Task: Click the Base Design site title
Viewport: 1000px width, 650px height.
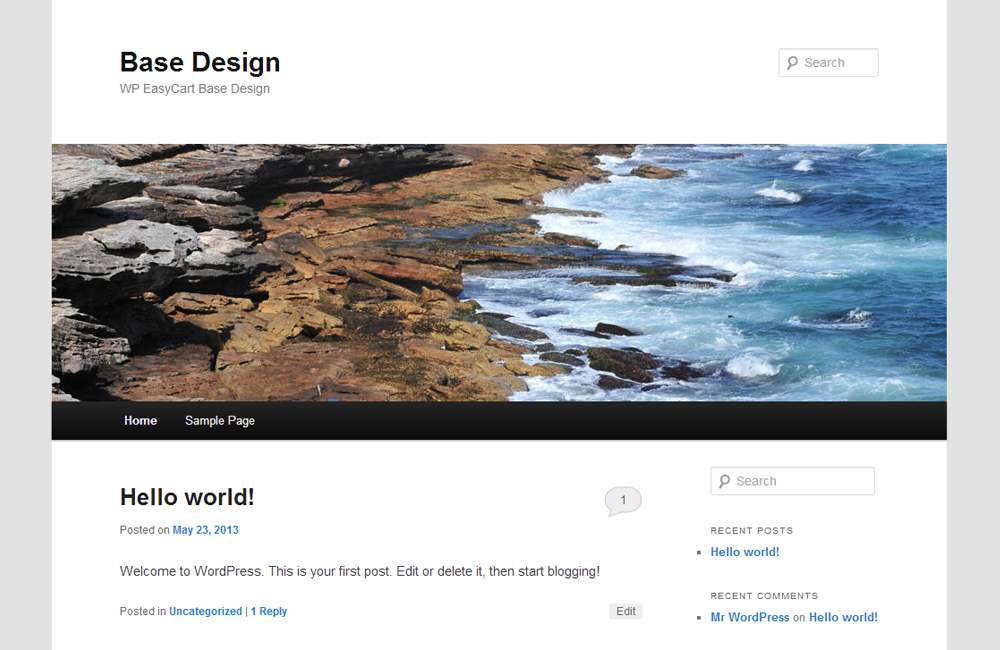Action: 199,62
